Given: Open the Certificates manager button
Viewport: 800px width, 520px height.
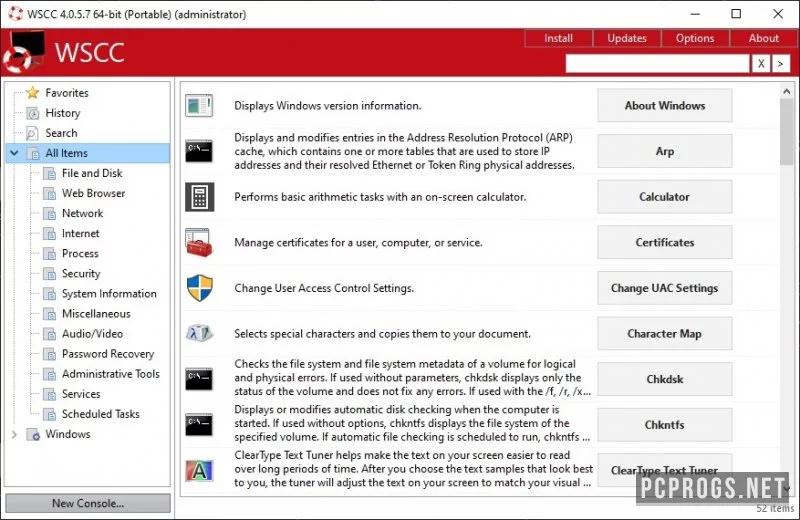Looking at the screenshot, I should [665, 242].
